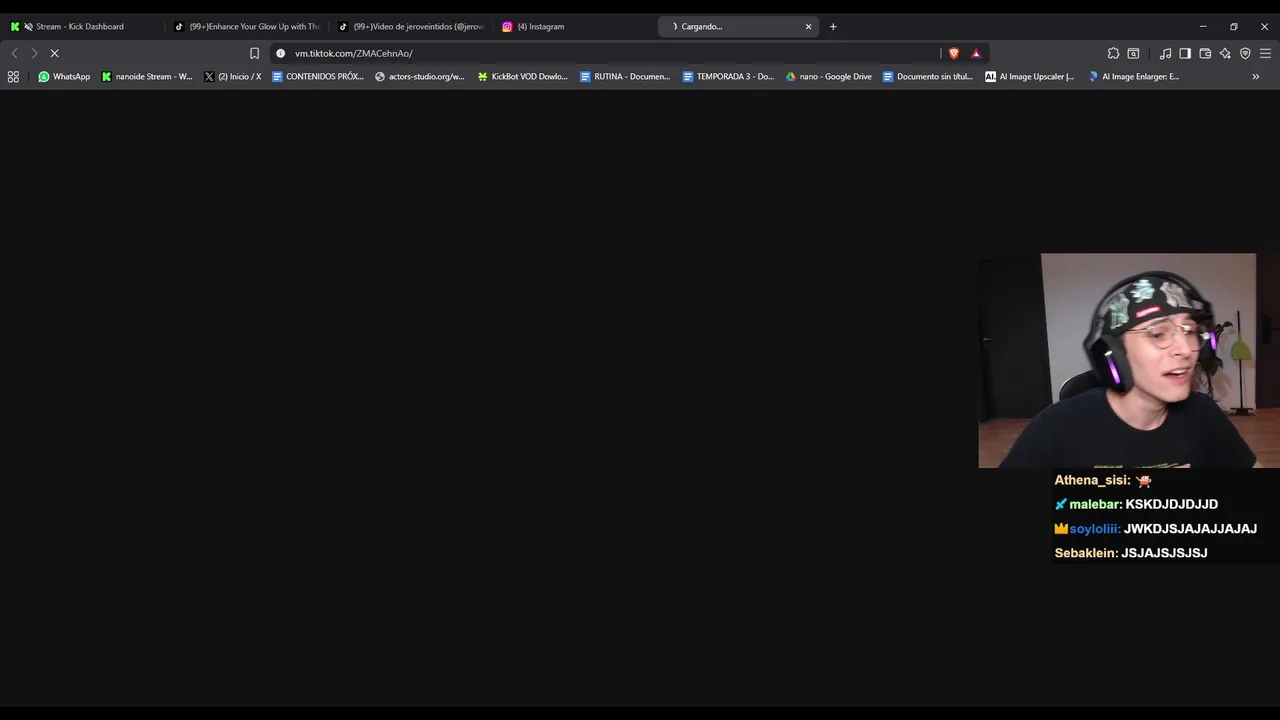
Task: Open Brave VPN shield icon
Action: pyautogui.click(x=1245, y=53)
